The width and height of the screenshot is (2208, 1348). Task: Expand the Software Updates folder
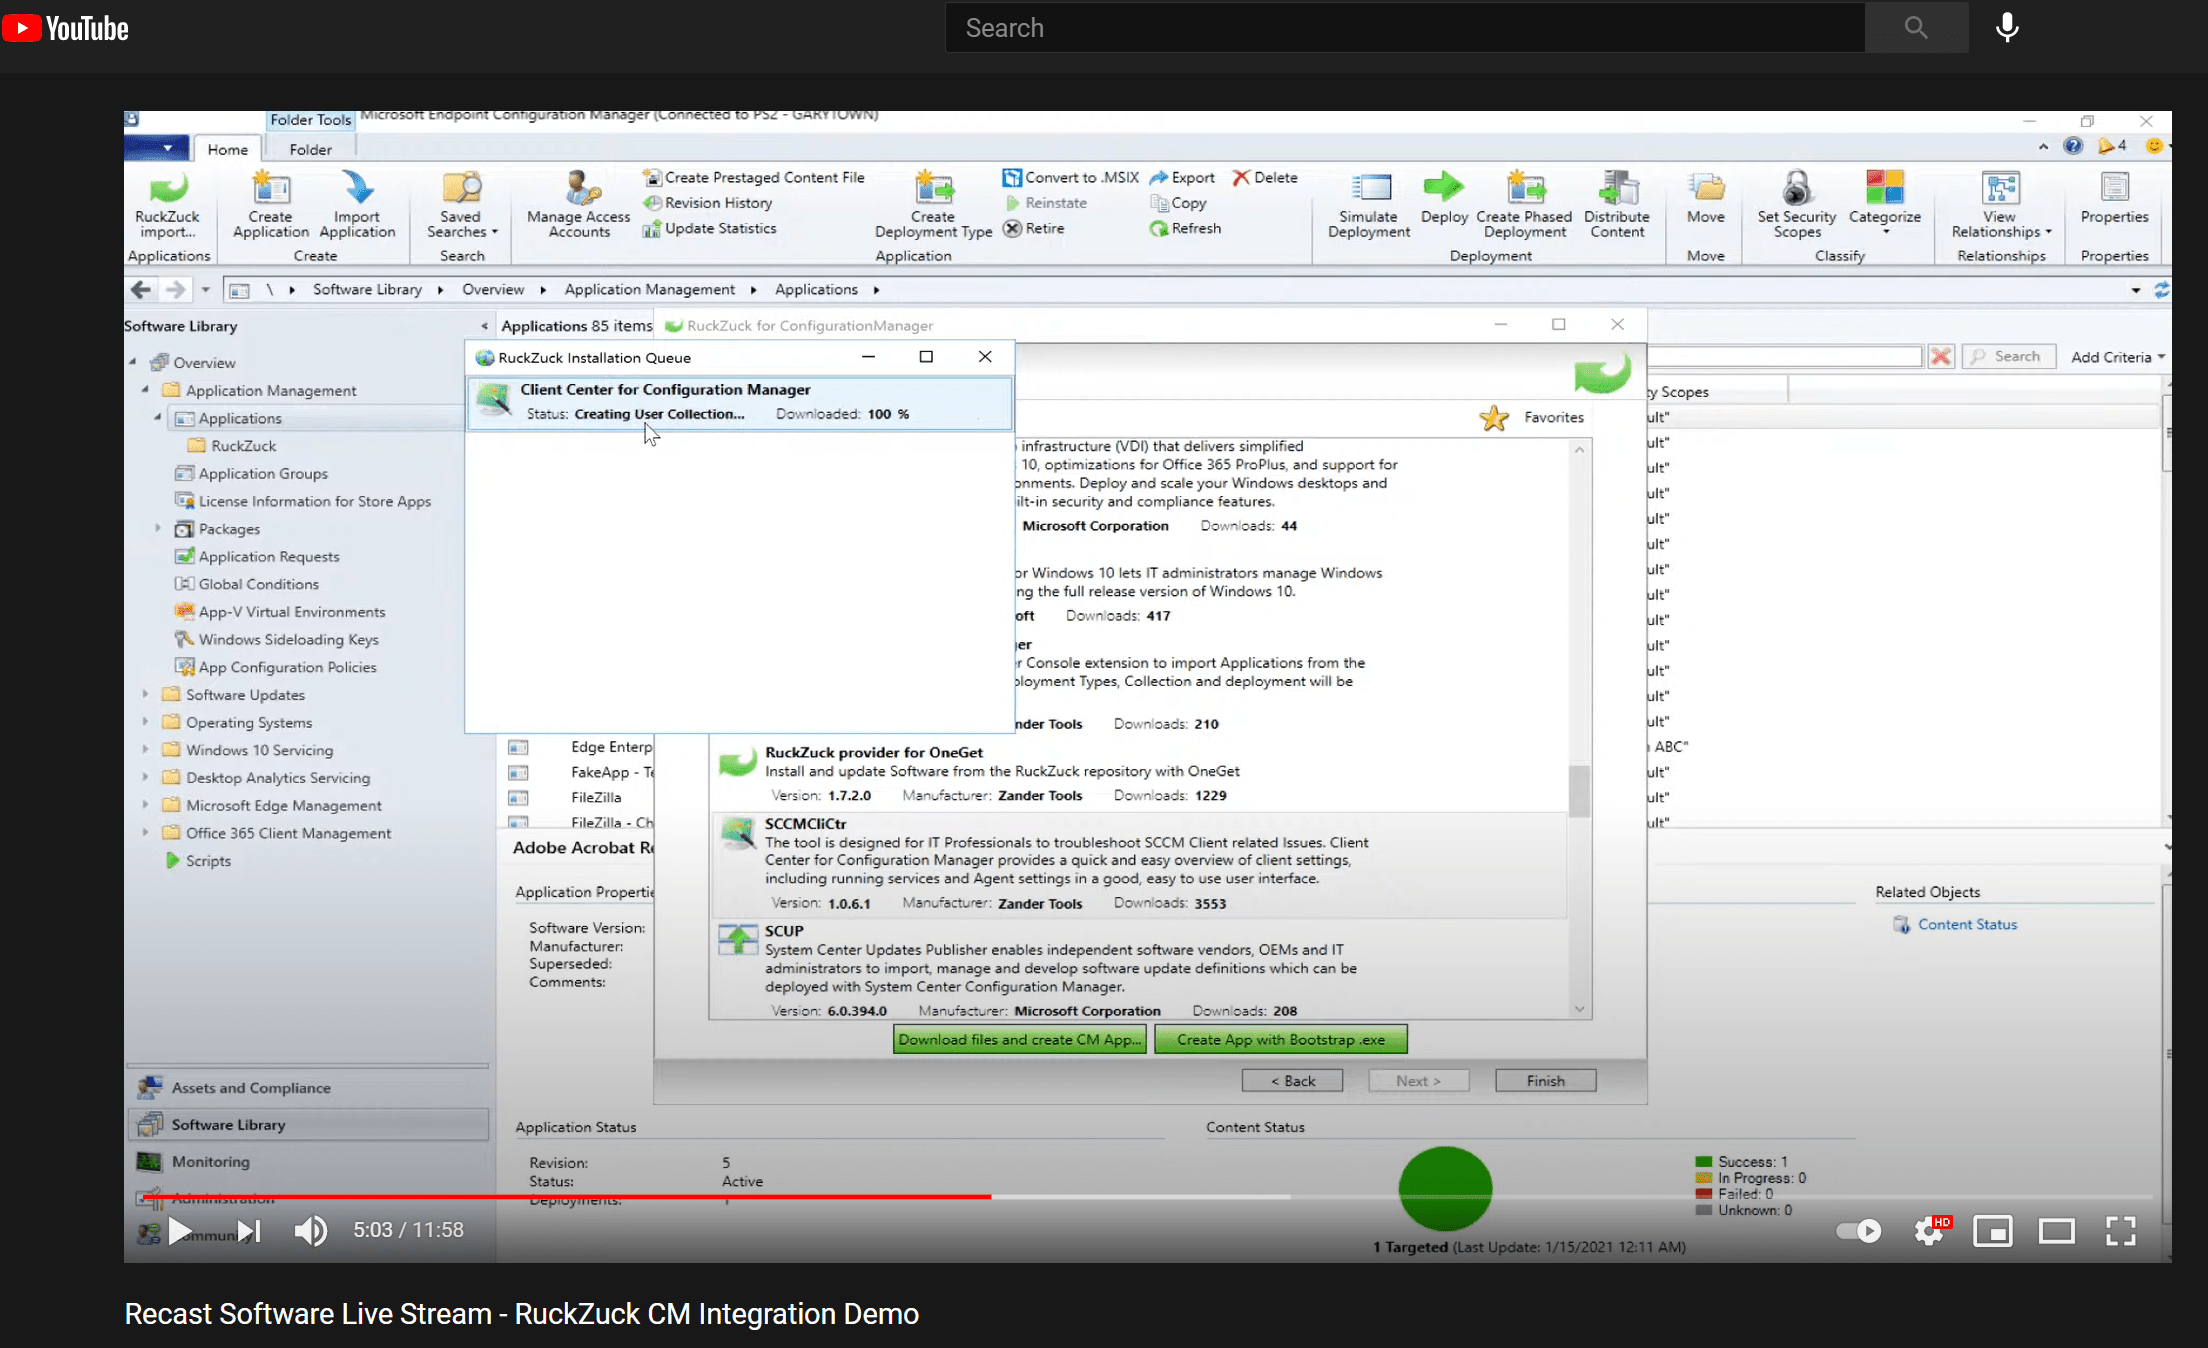(x=146, y=694)
